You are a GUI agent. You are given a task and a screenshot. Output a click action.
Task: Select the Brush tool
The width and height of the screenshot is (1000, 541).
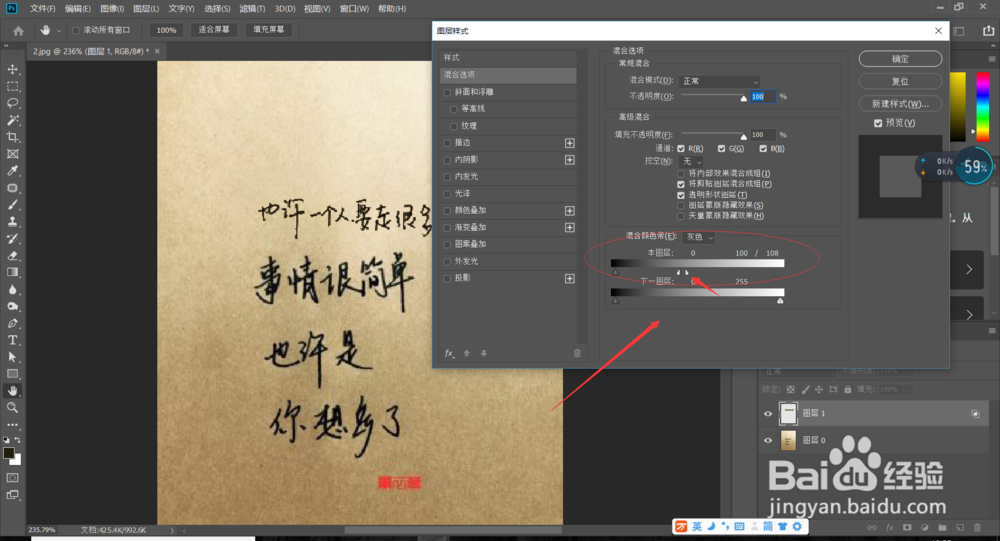pyautogui.click(x=13, y=205)
